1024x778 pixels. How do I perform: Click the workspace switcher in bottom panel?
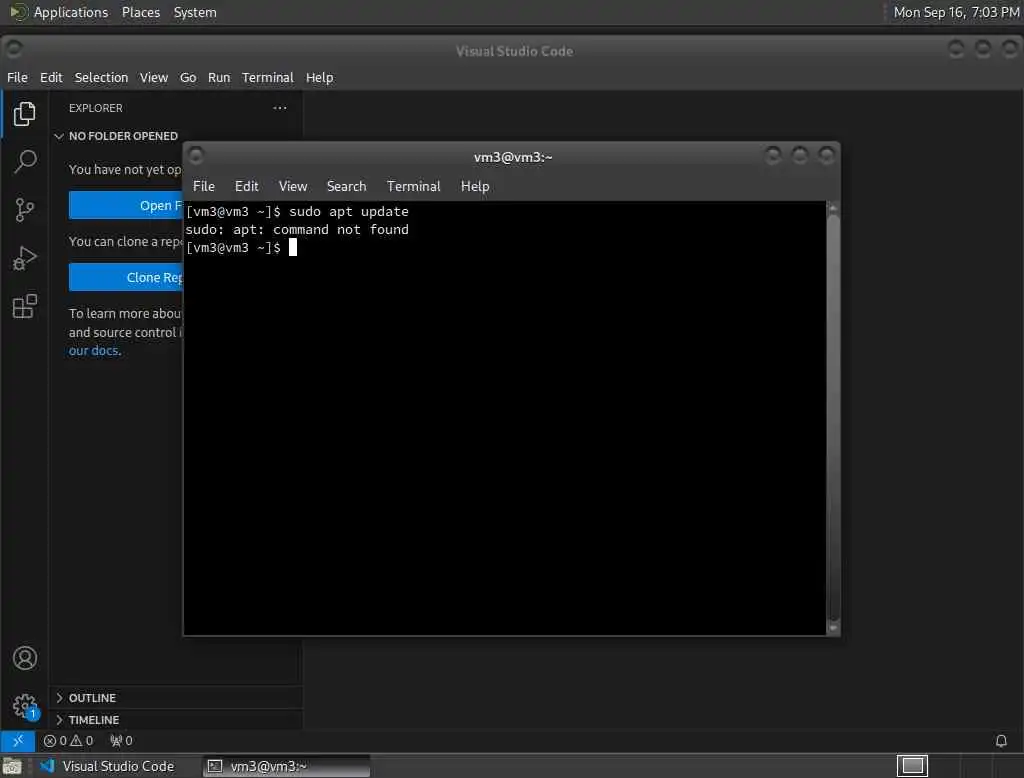(x=912, y=765)
